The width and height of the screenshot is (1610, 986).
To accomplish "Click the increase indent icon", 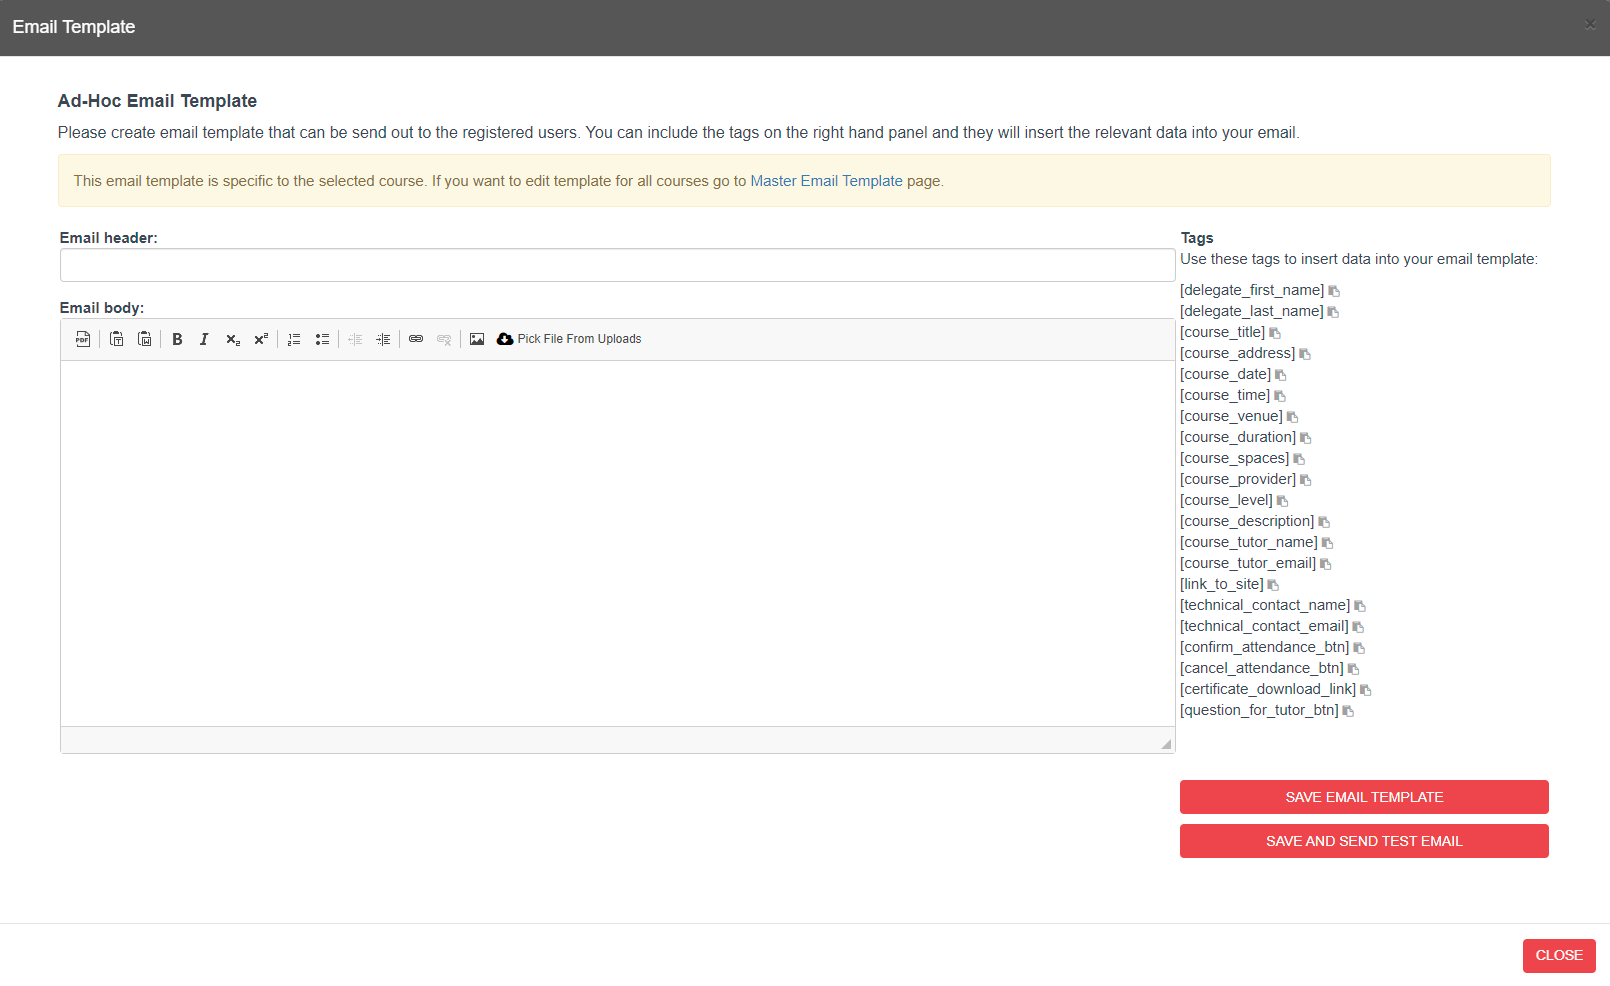I will [x=383, y=339].
